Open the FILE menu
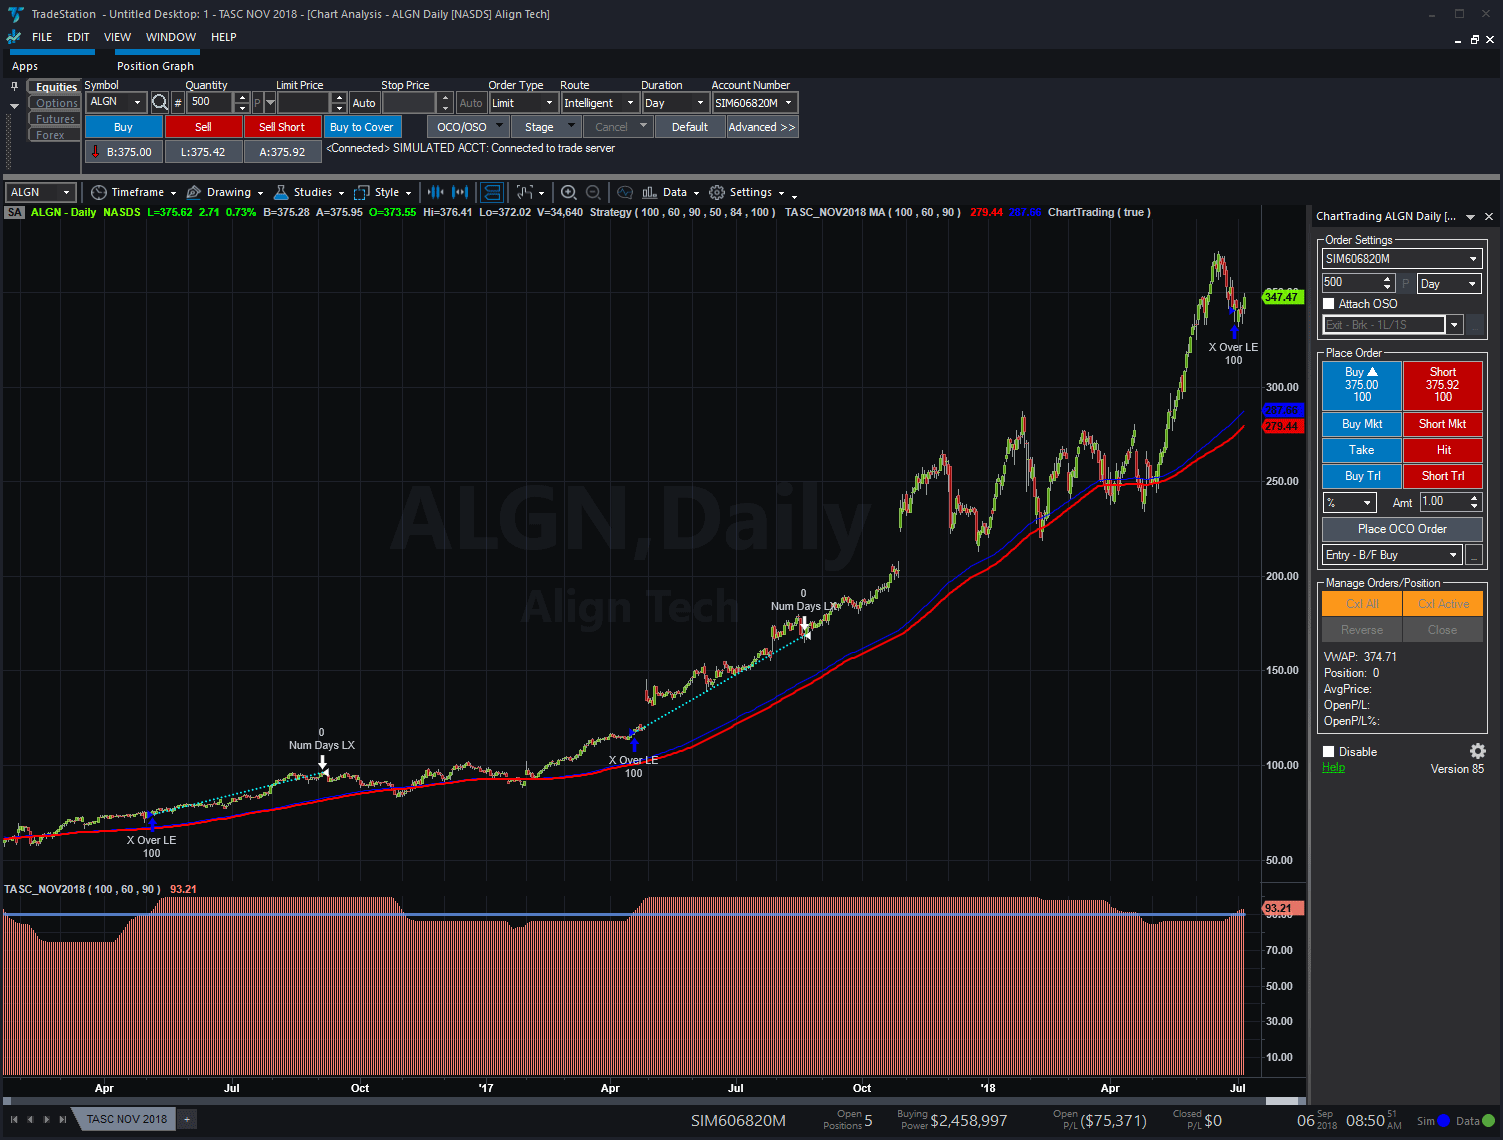 (x=42, y=37)
